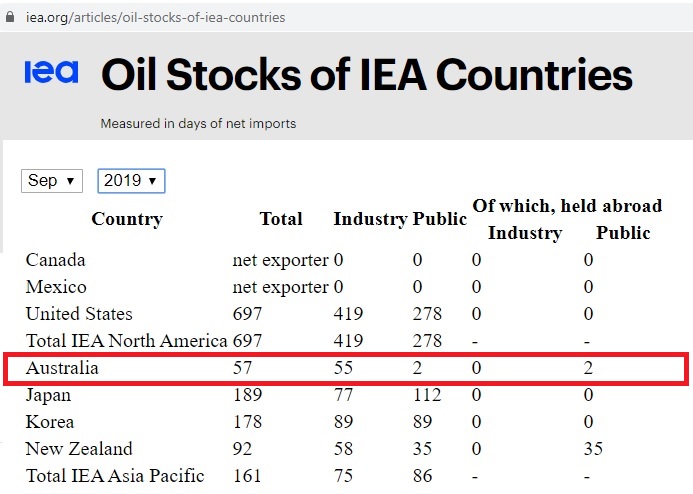Click Canada's 'net exporter' total cell
Image resolution: width=693 pixels, height=494 pixels.
coord(281,260)
